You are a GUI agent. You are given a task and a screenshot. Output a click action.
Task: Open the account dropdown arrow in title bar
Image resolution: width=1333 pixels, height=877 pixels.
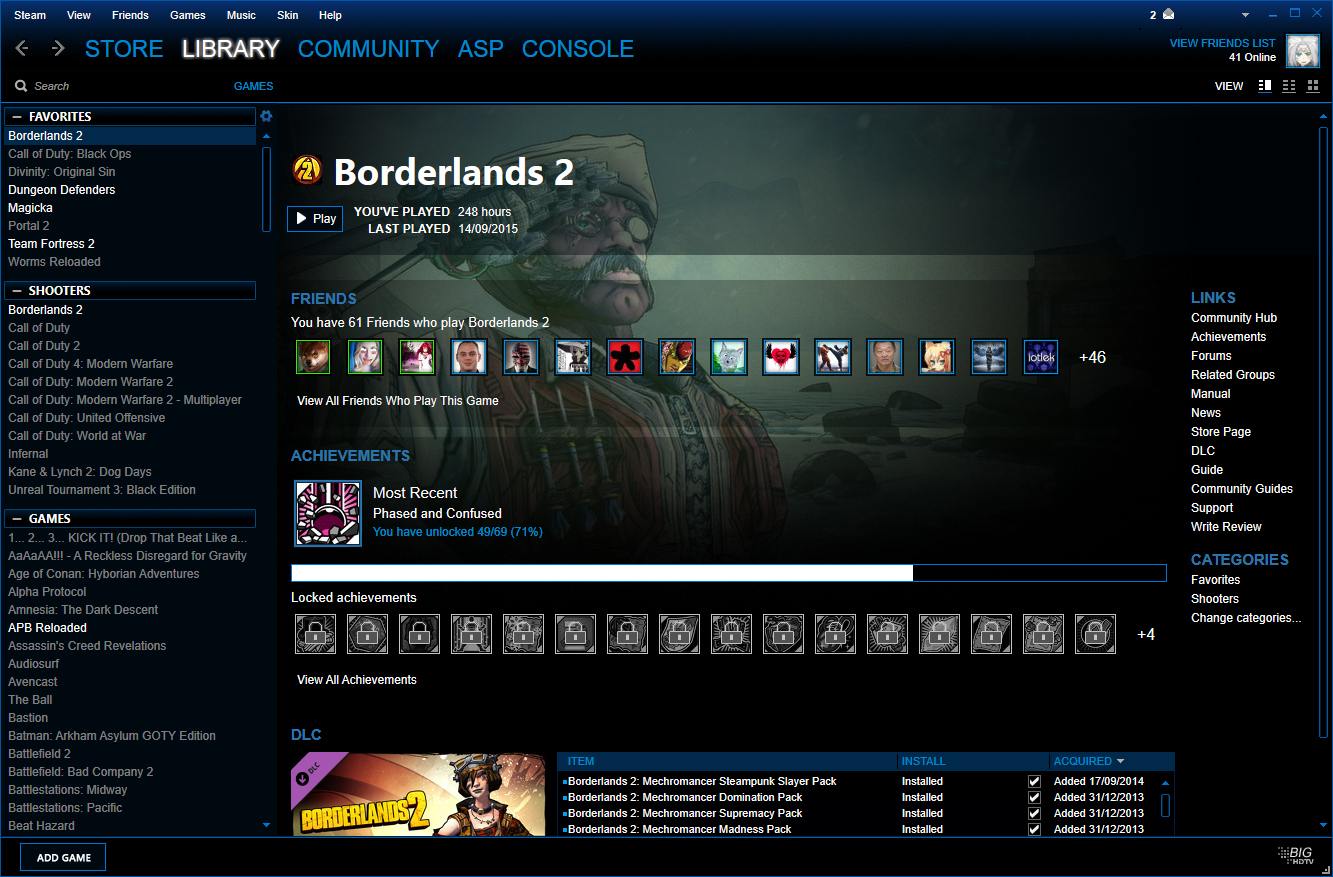1245,15
